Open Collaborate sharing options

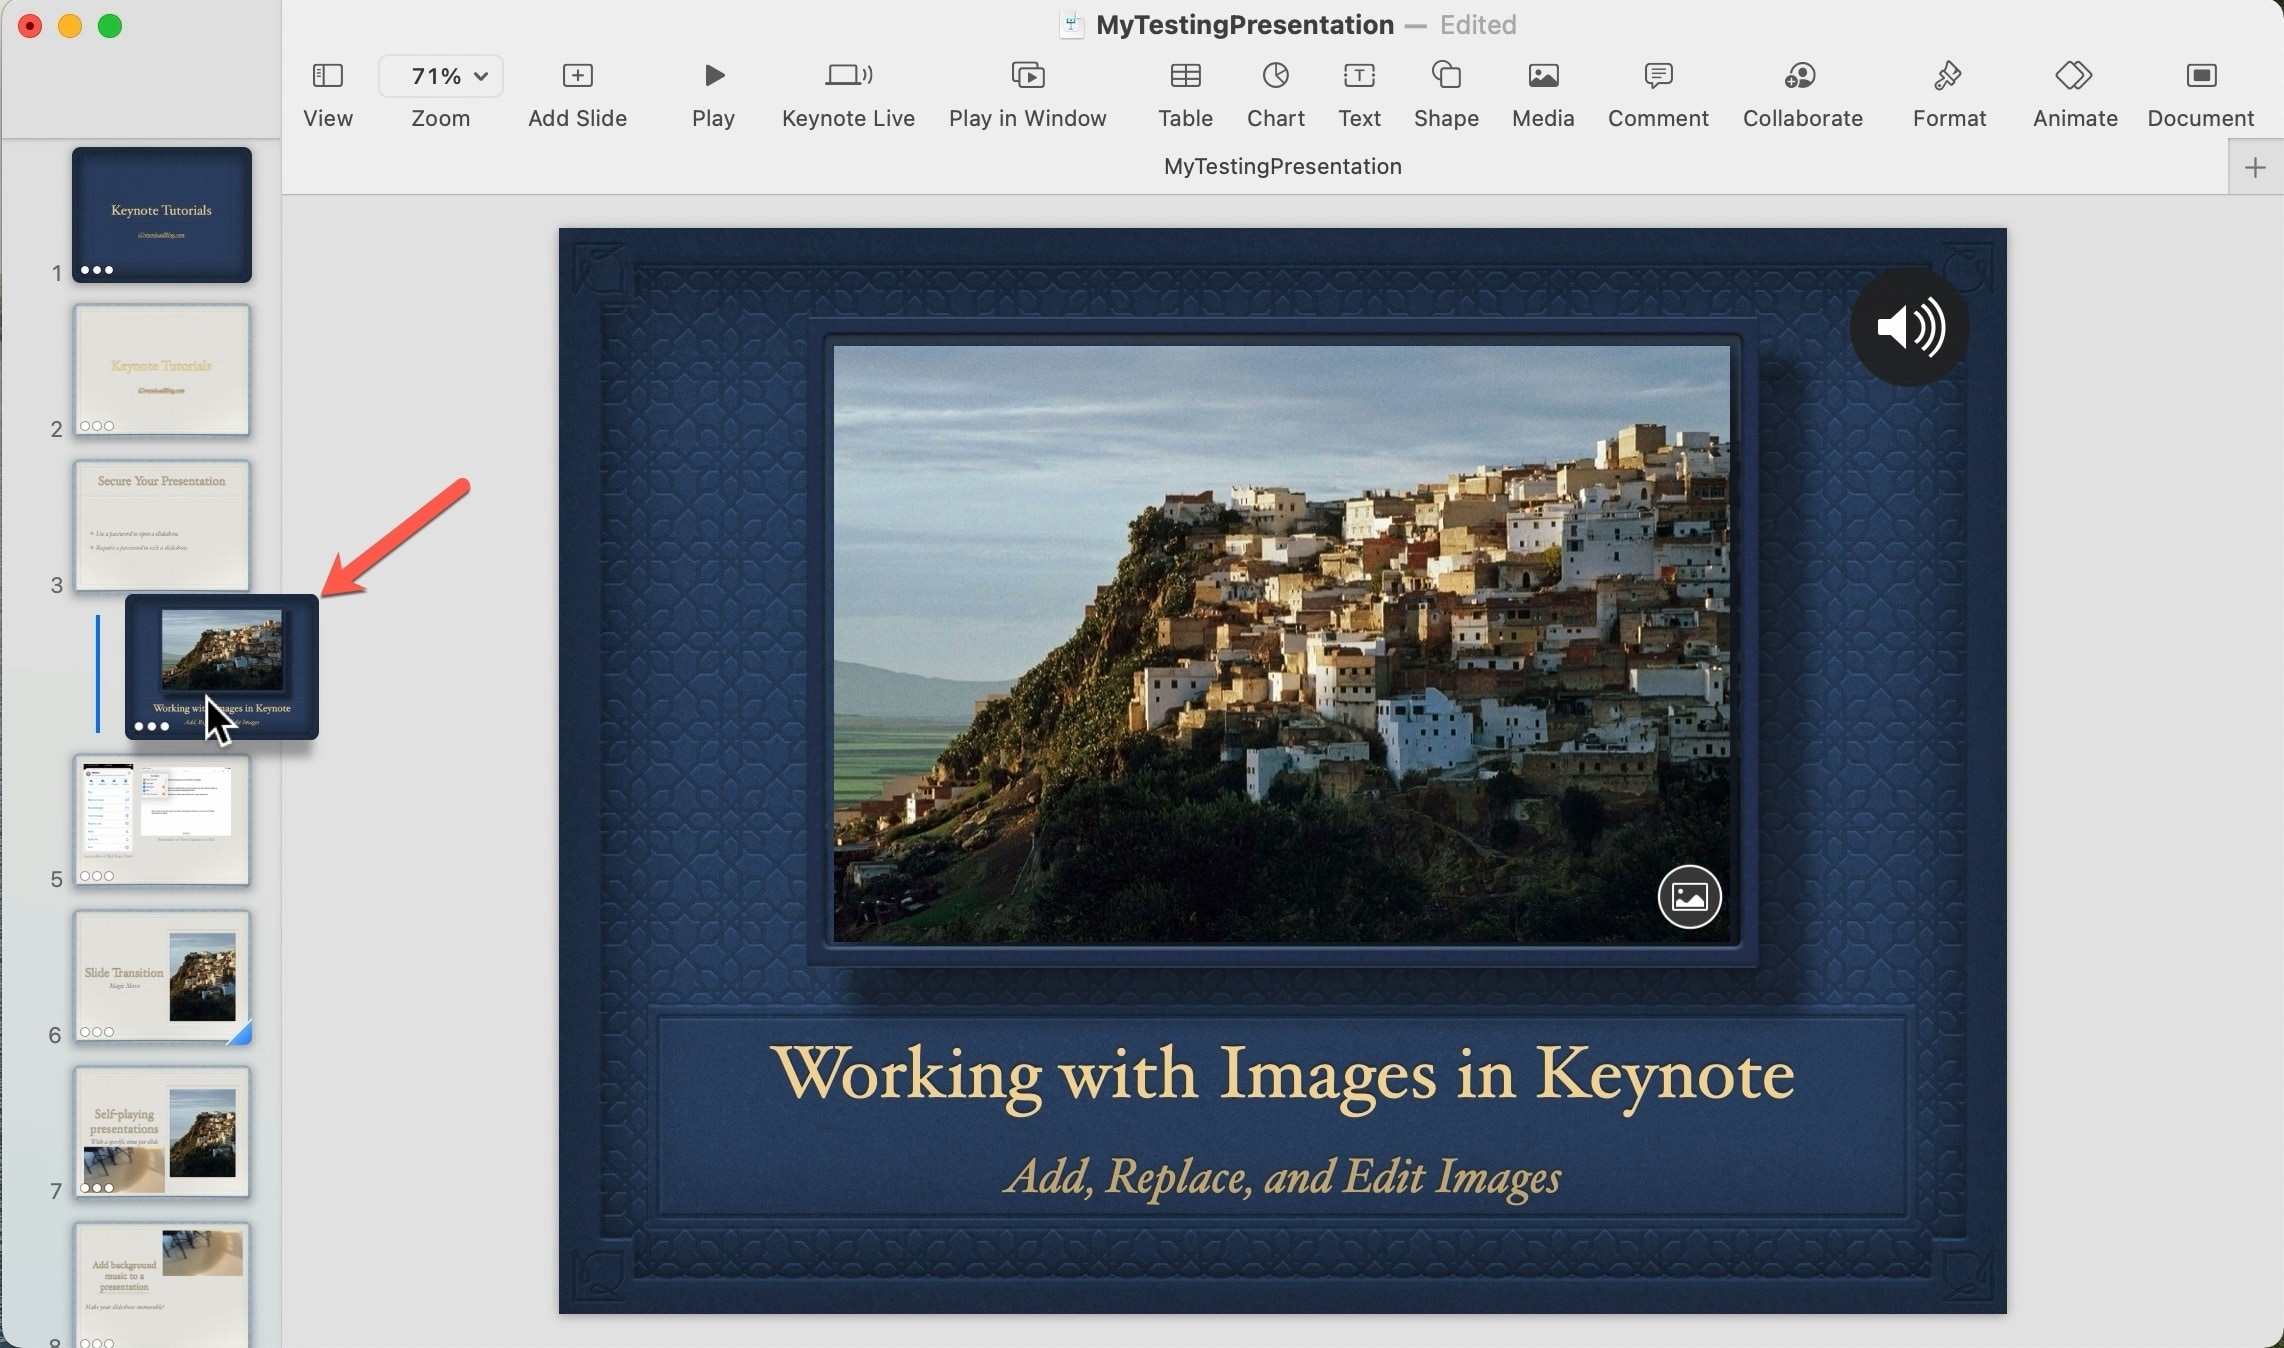[1802, 90]
